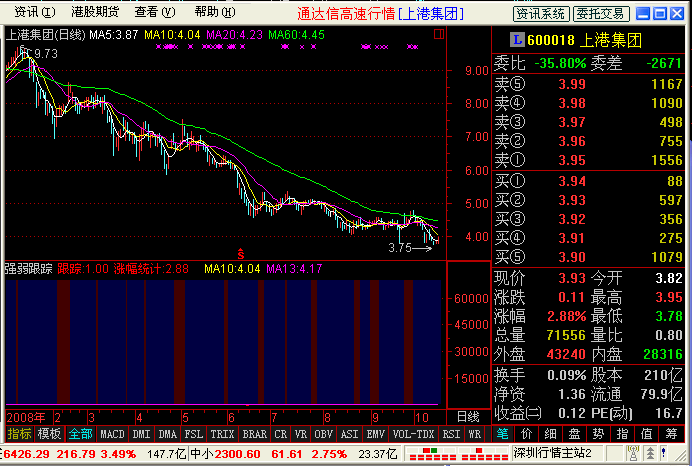Click the 现价 3.93 value

[572, 278]
